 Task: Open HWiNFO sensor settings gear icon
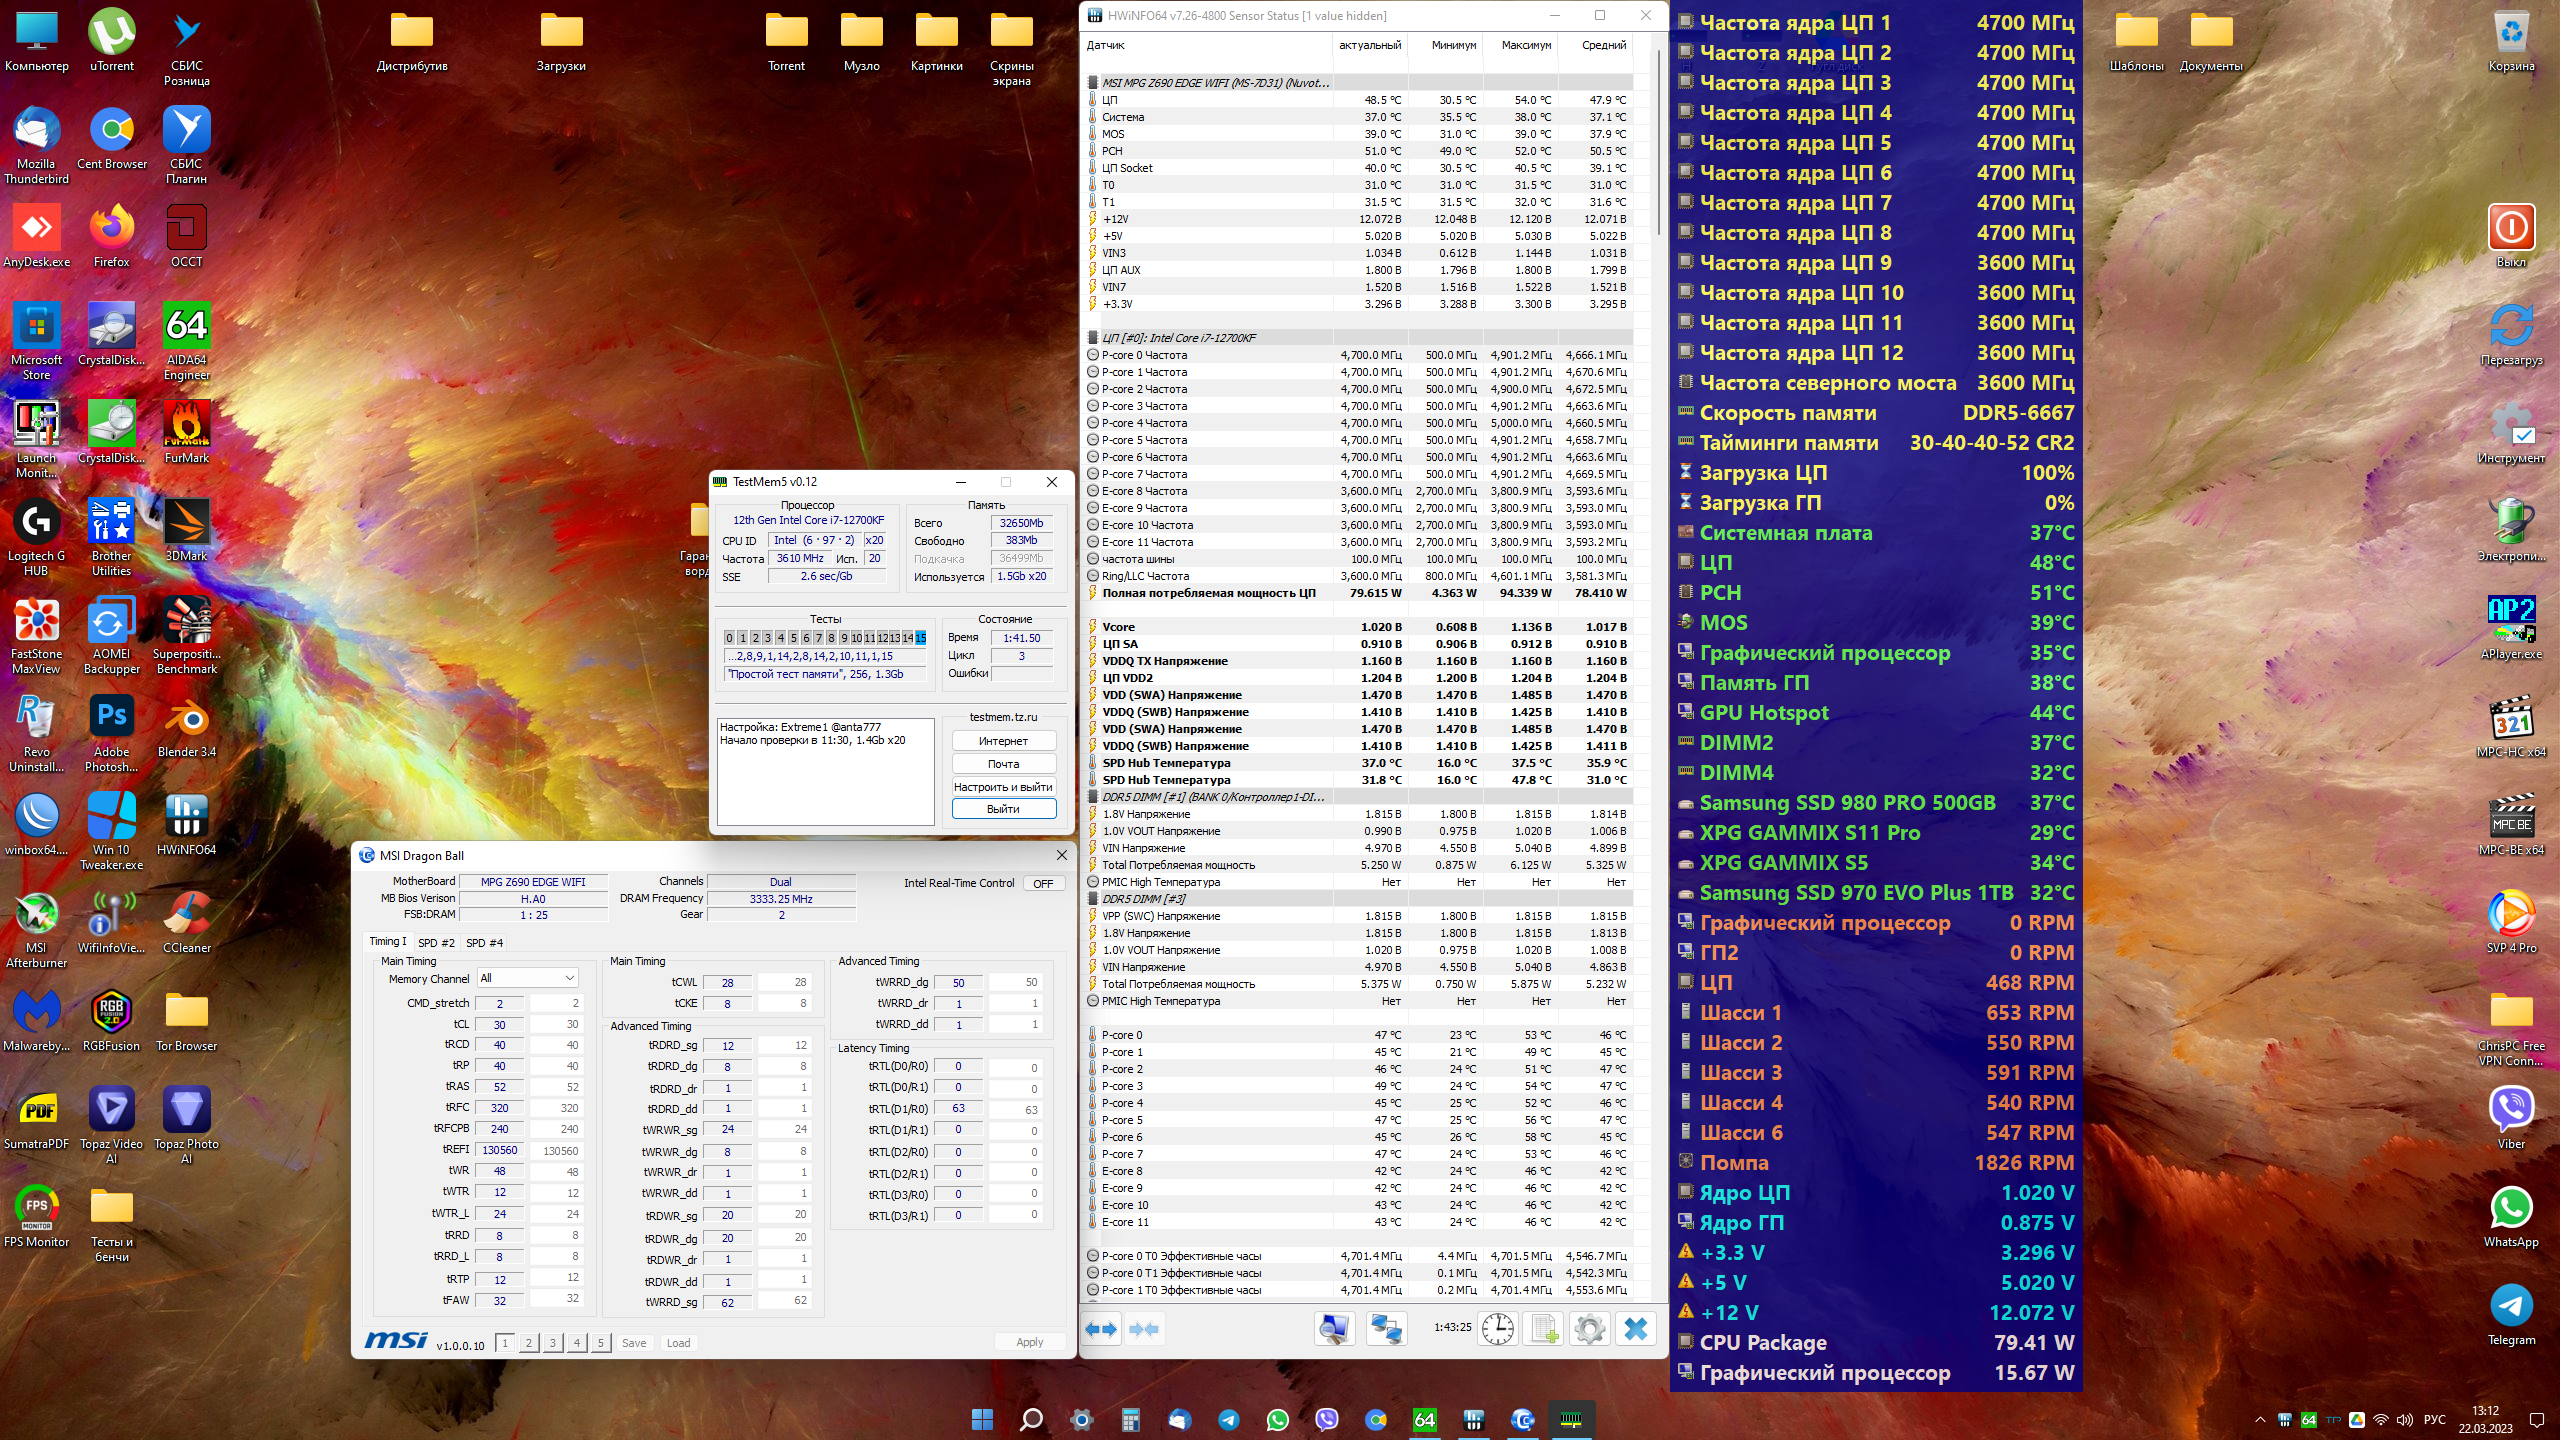coord(1589,1329)
